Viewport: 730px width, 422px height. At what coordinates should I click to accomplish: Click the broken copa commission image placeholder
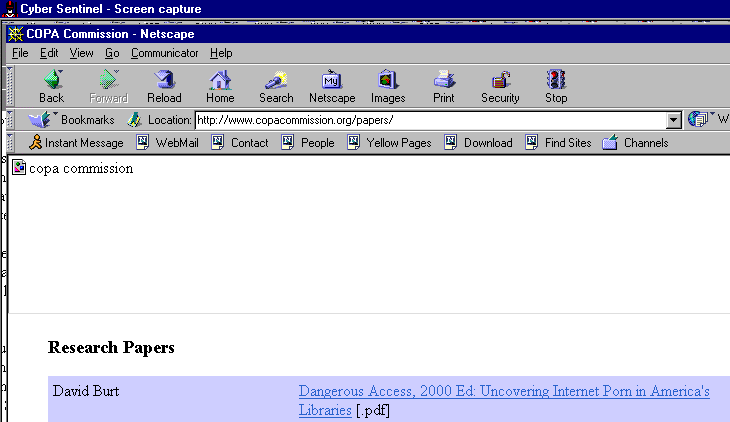click(x=19, y=168)
